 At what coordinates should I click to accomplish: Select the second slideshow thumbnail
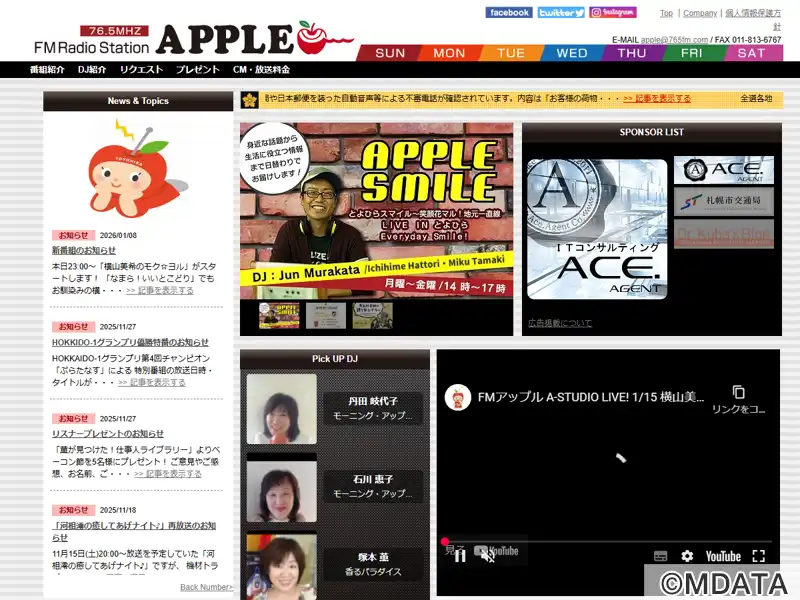tap(326, 315)
